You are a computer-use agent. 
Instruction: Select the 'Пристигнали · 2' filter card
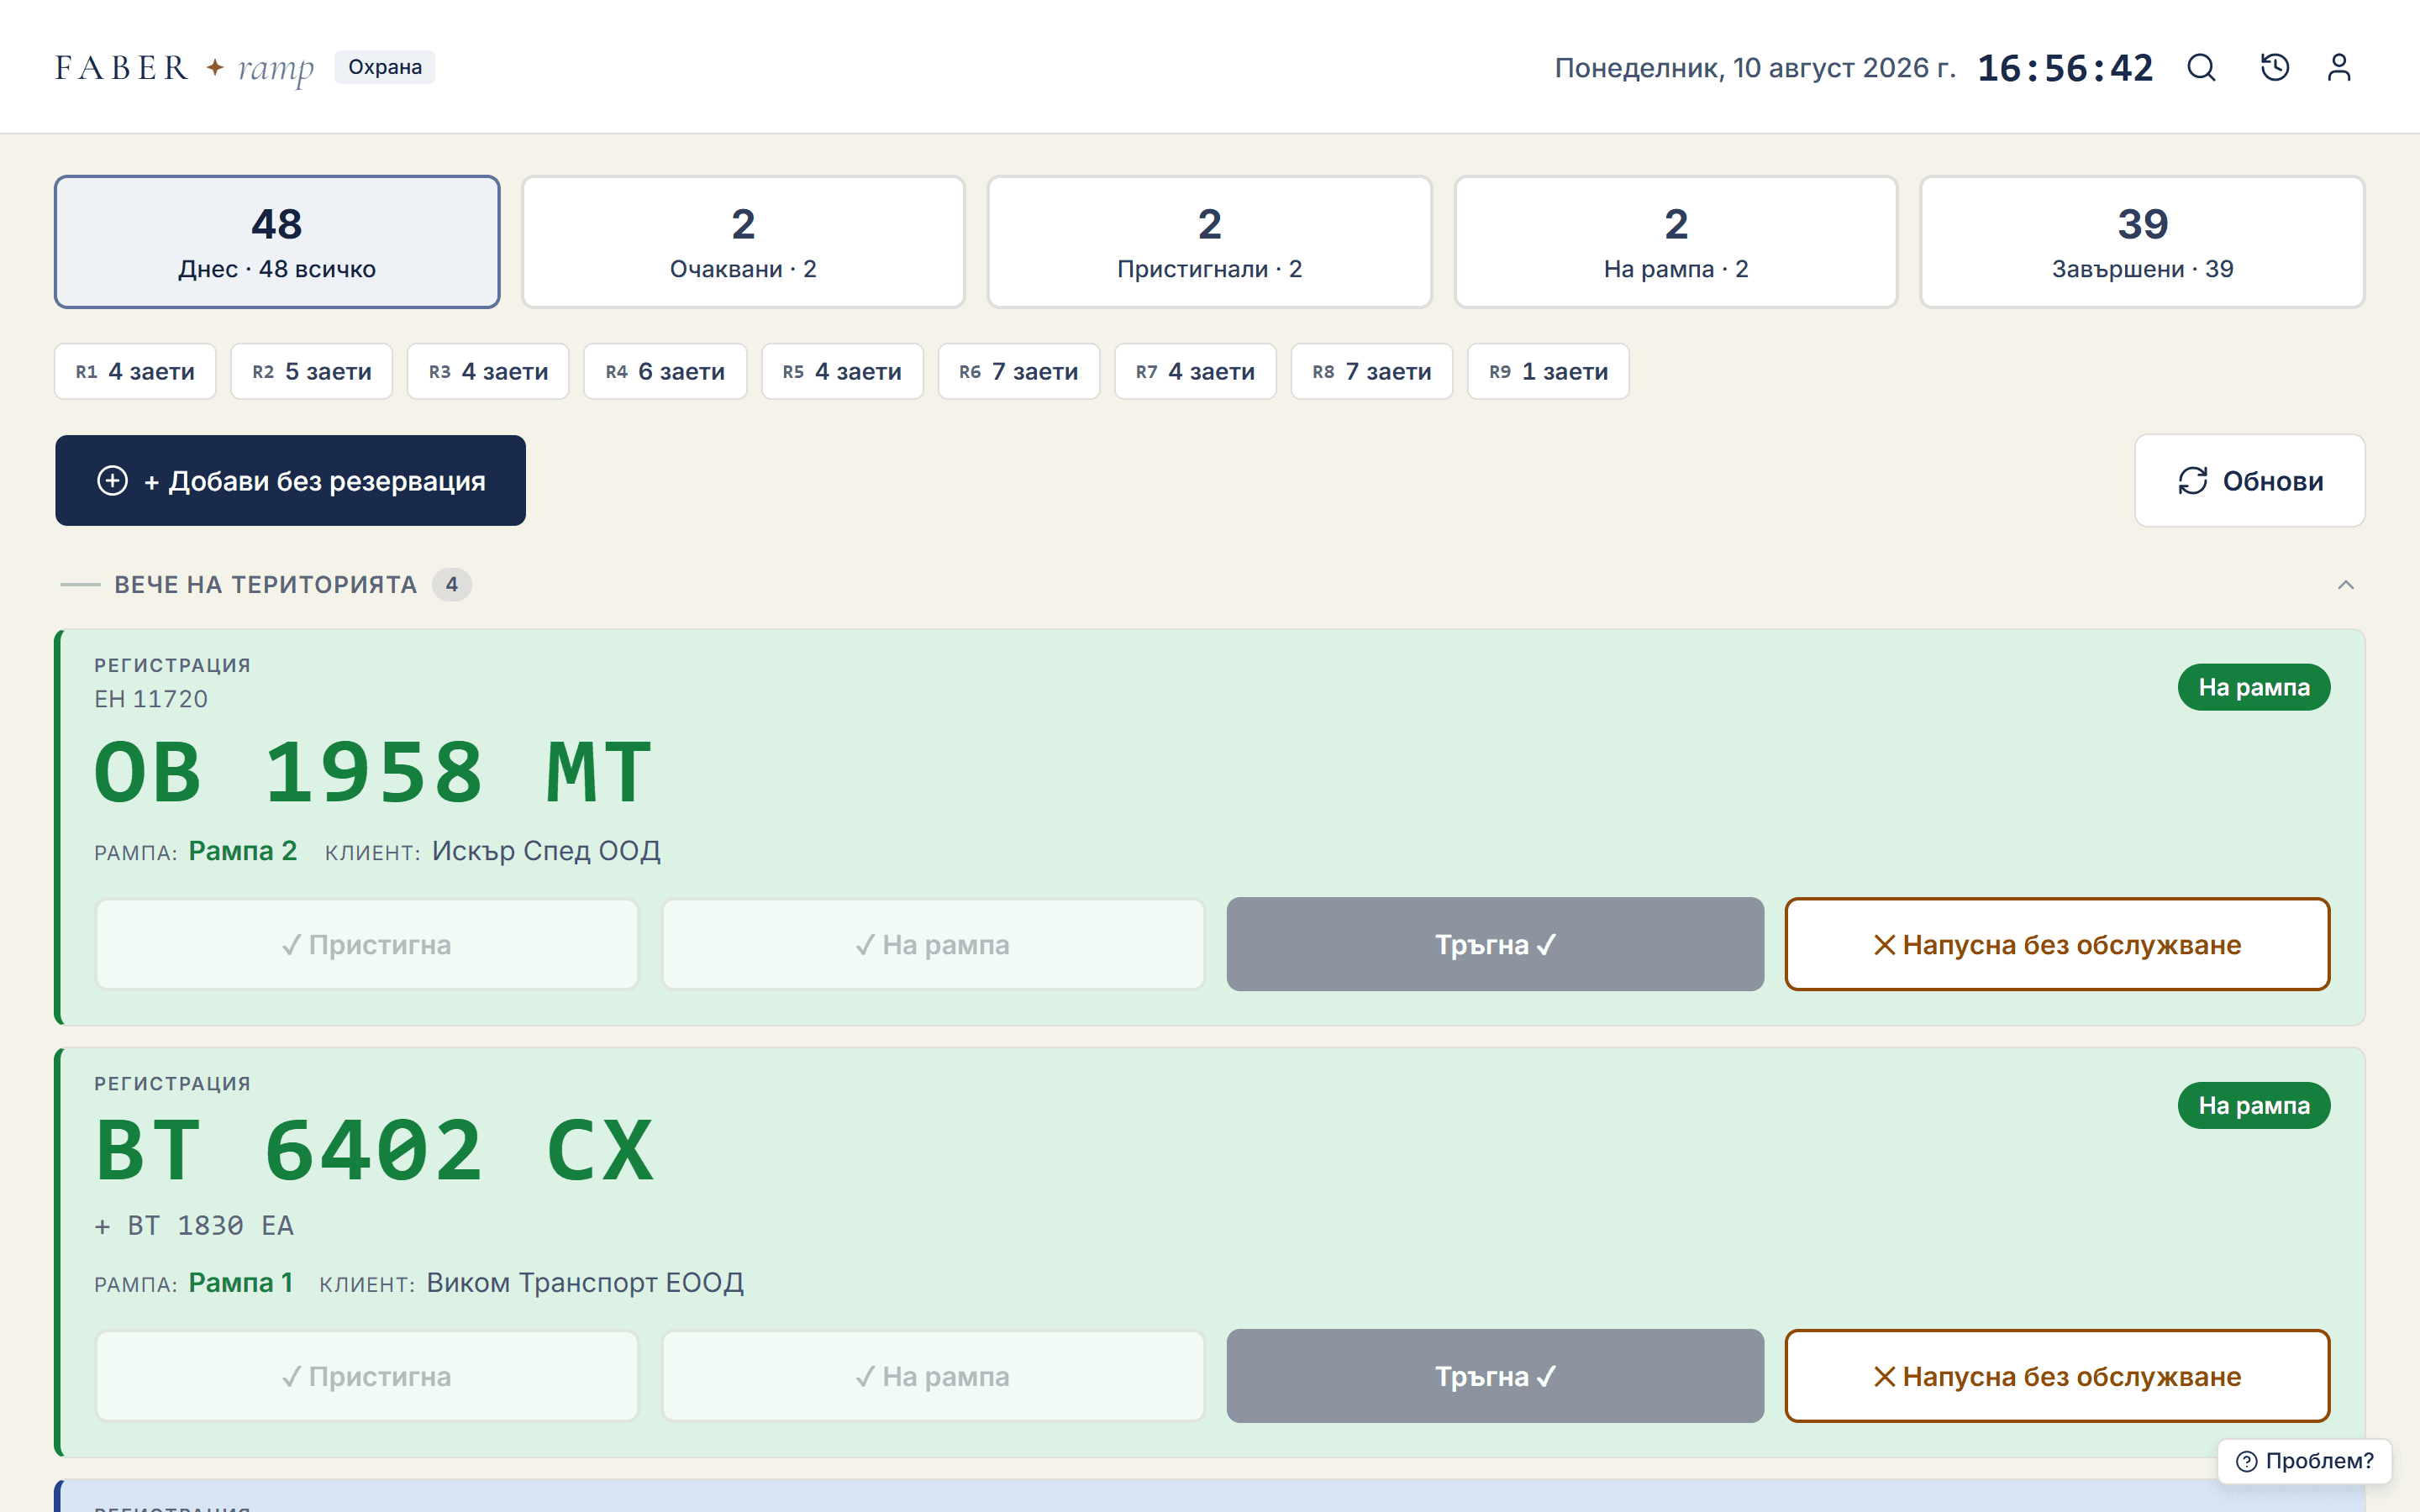1209,242
